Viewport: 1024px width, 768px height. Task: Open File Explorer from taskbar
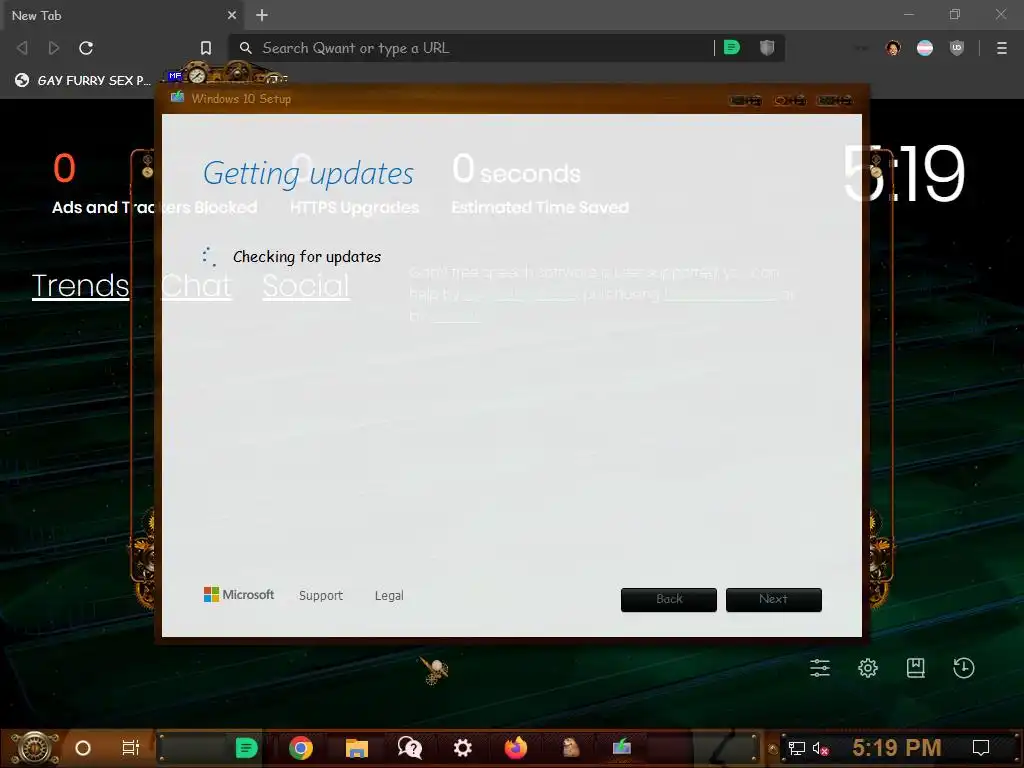[x=357, y=748]
